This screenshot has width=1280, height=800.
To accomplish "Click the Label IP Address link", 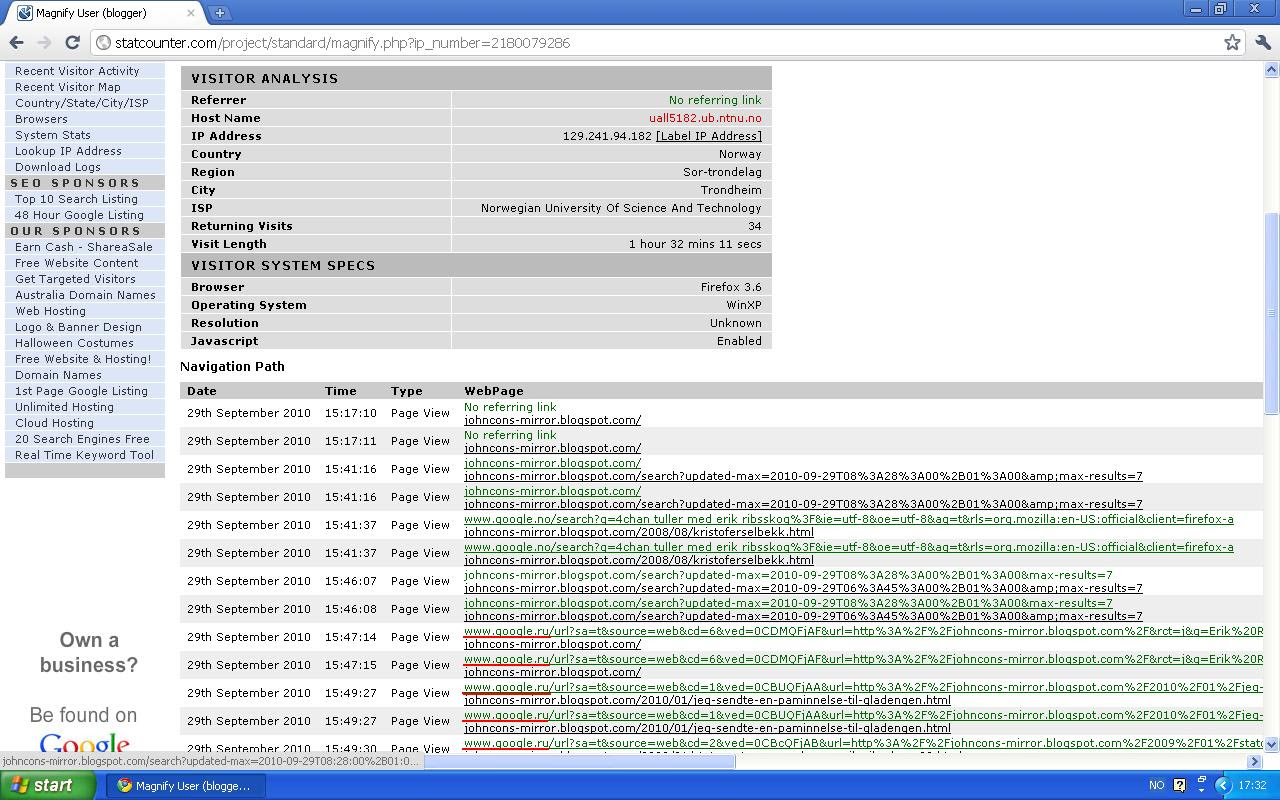I will click(x=708, y=136).
